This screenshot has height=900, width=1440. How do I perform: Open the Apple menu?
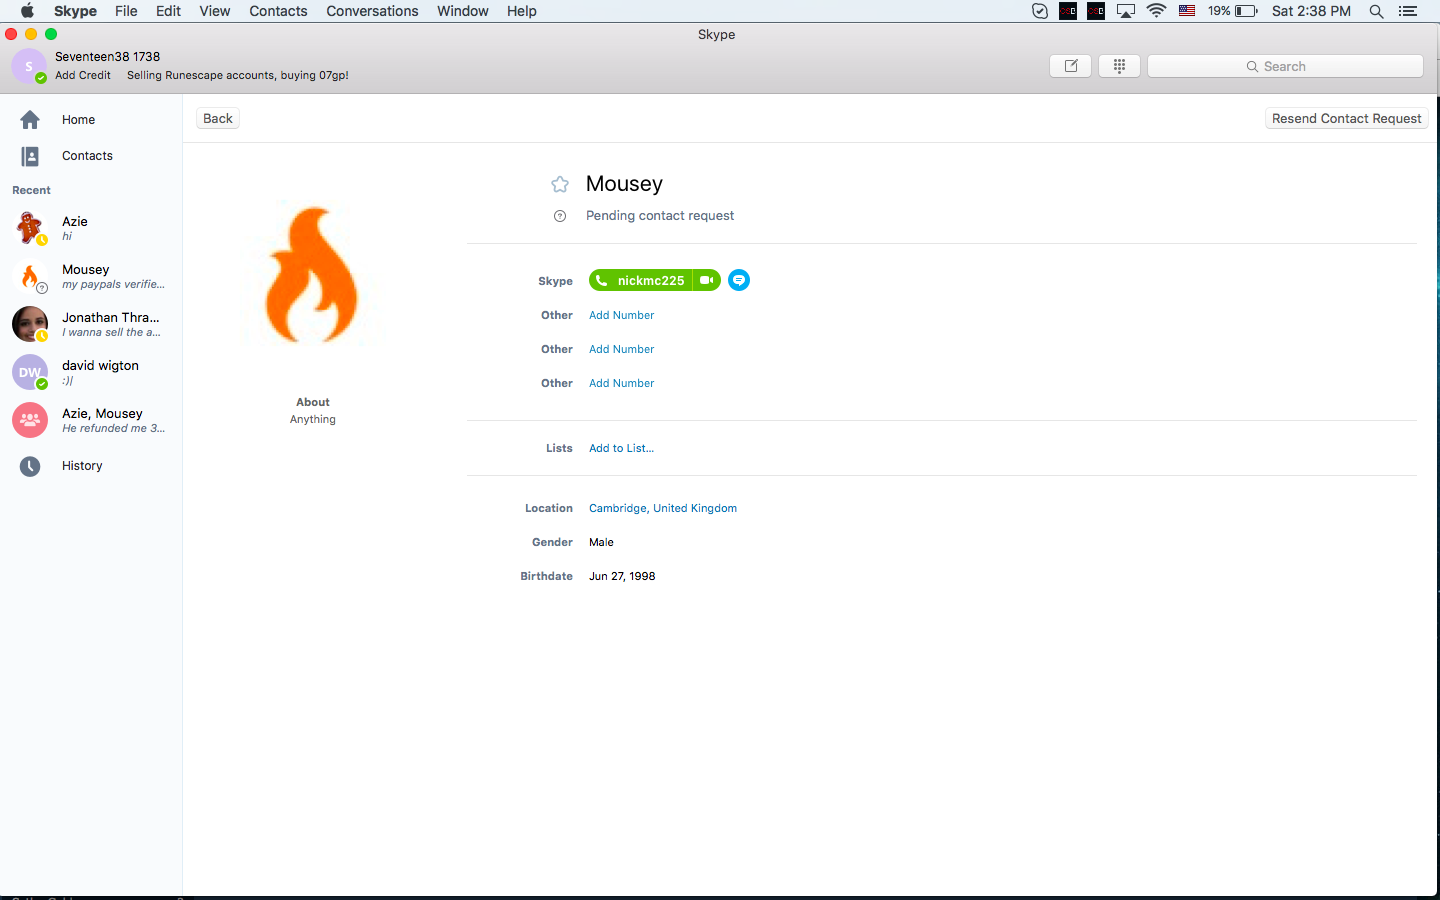(x=27, y=11)
